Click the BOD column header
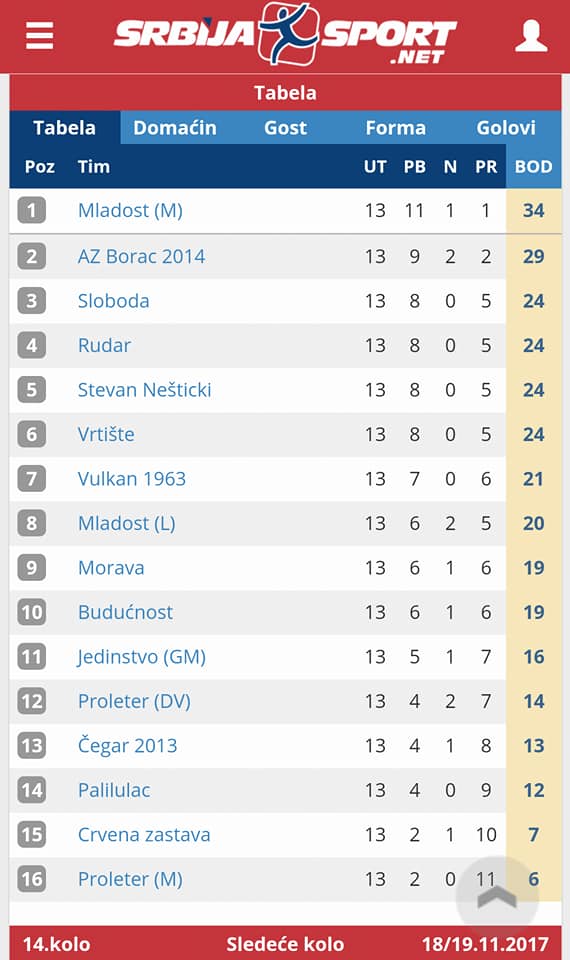This screenshot has height=960, width=570. [533, 167]
